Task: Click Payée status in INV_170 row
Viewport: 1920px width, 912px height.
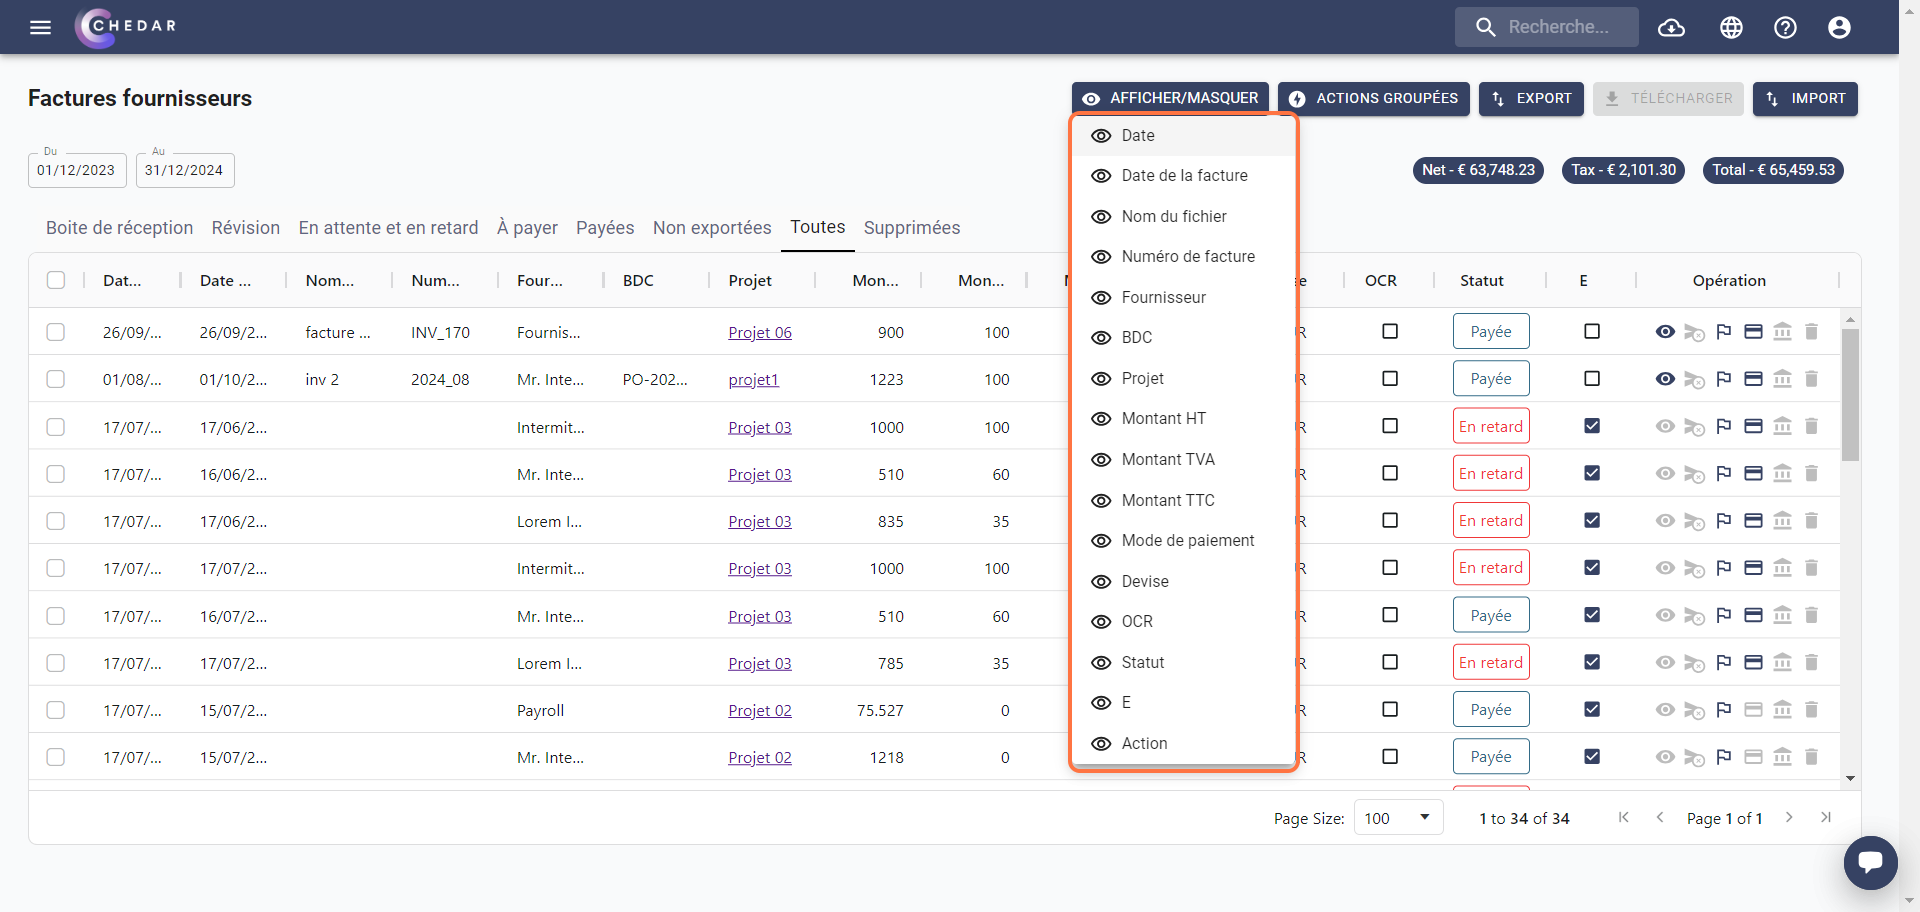Action: [x=1491, y=332]
